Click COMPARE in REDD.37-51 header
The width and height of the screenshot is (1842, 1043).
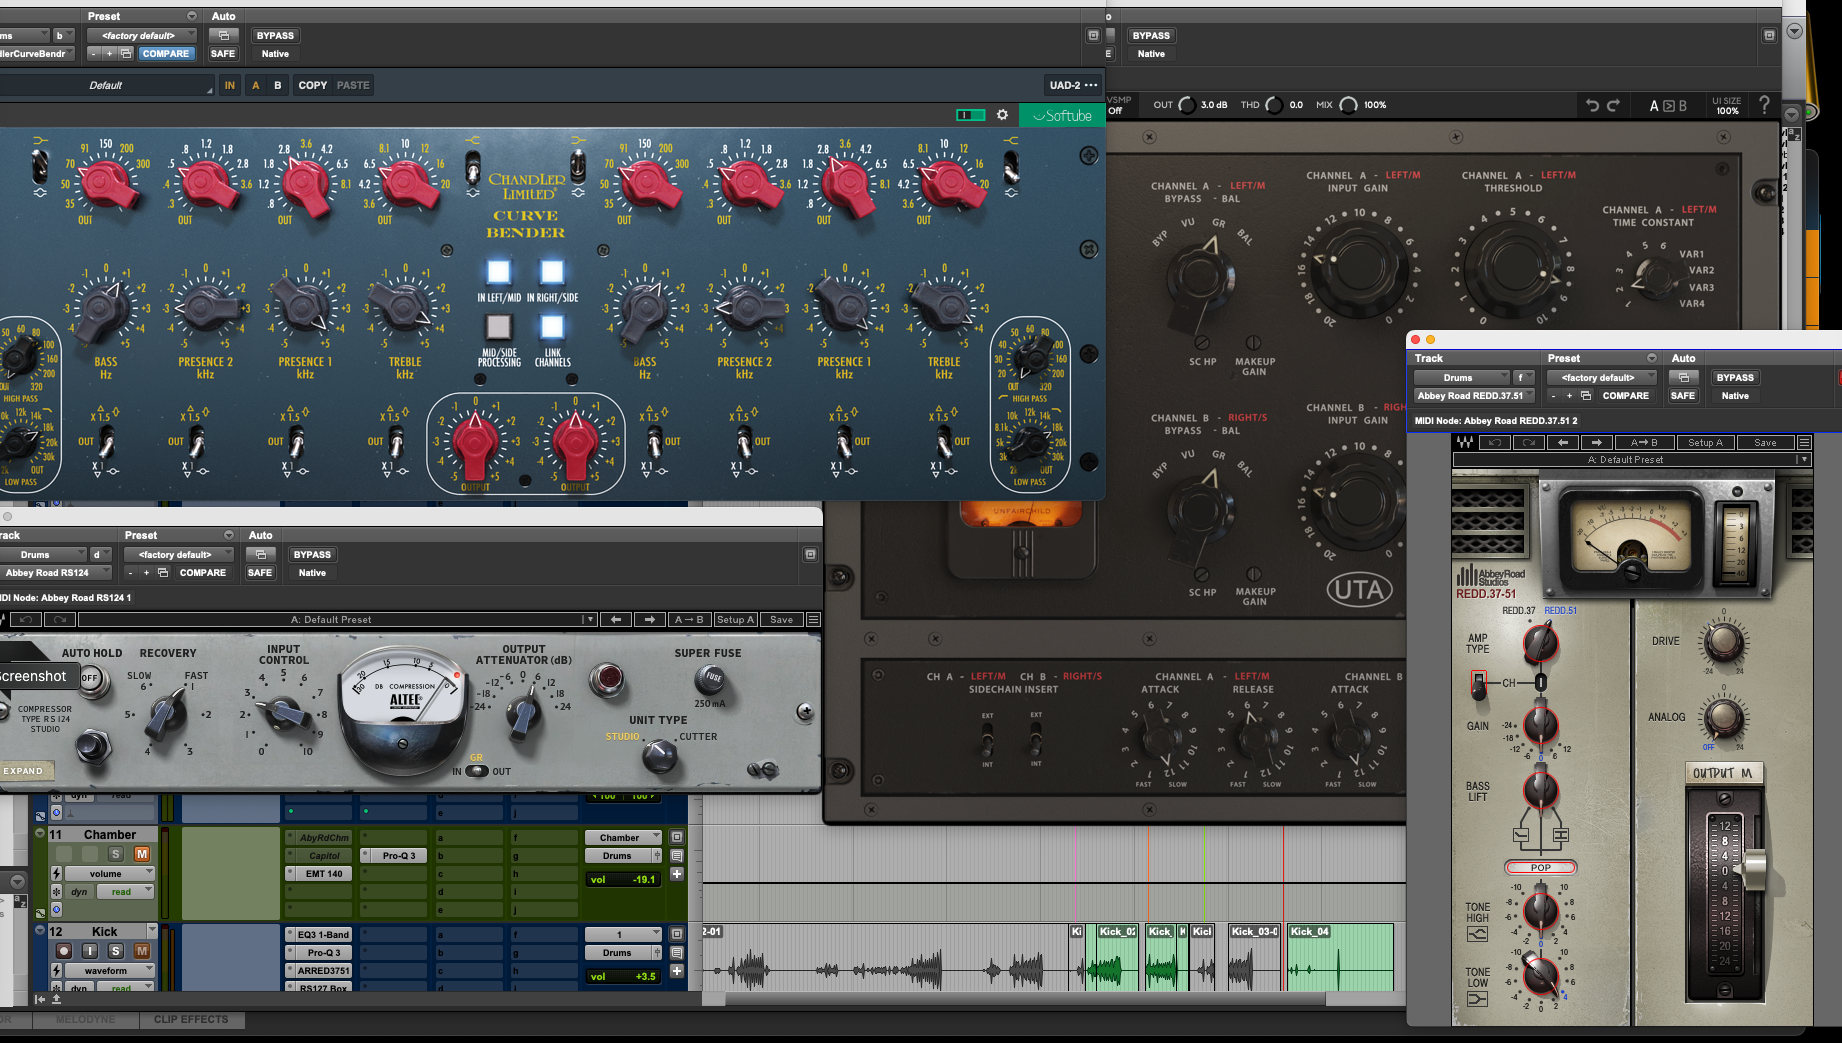pos(1625,396)
